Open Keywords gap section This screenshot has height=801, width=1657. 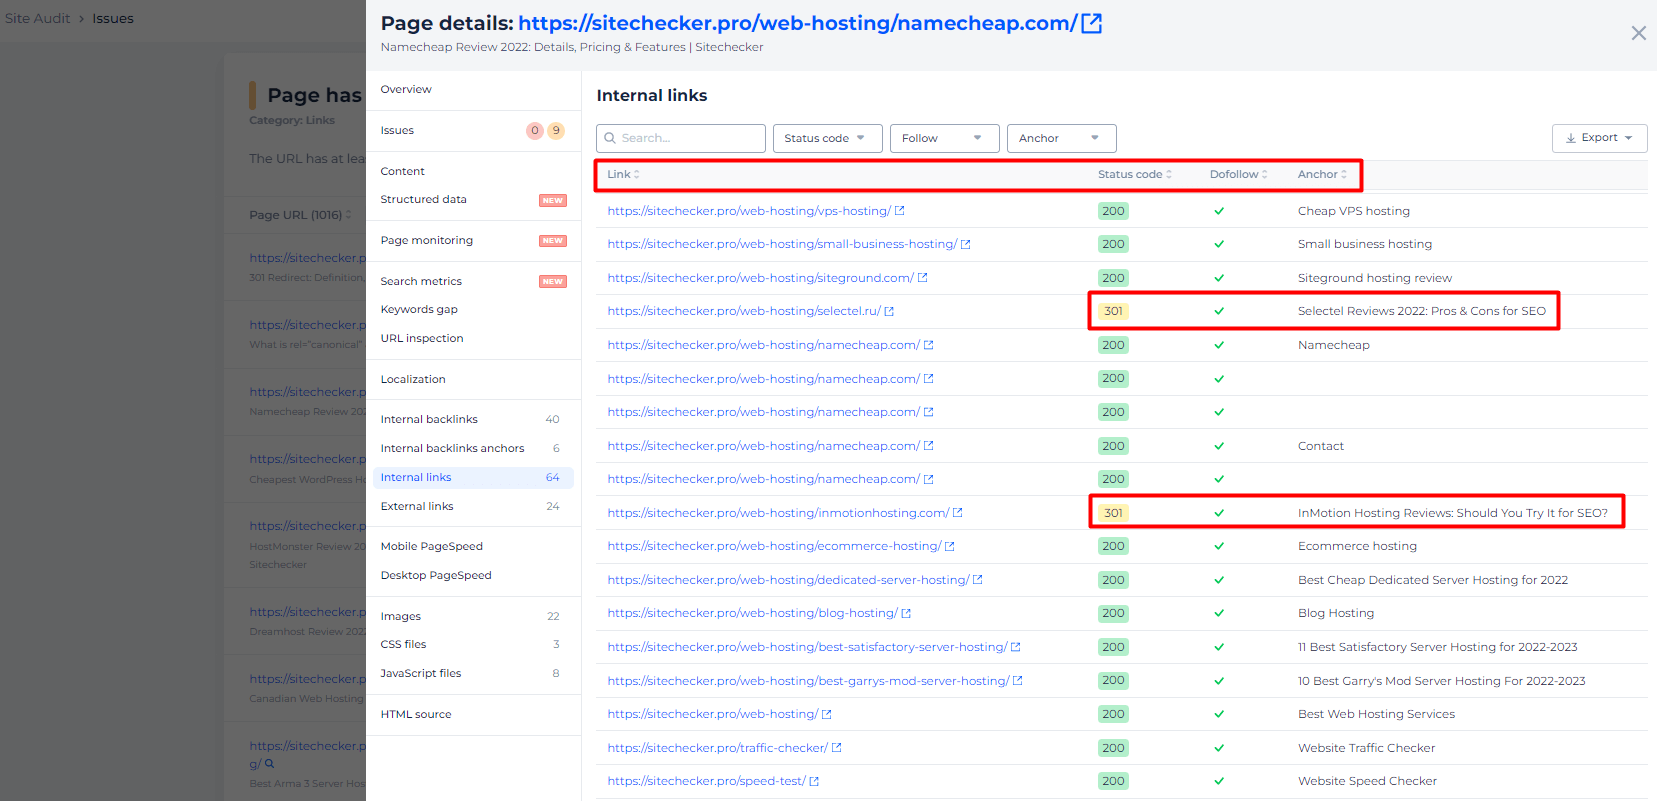(x=419, y=309)
